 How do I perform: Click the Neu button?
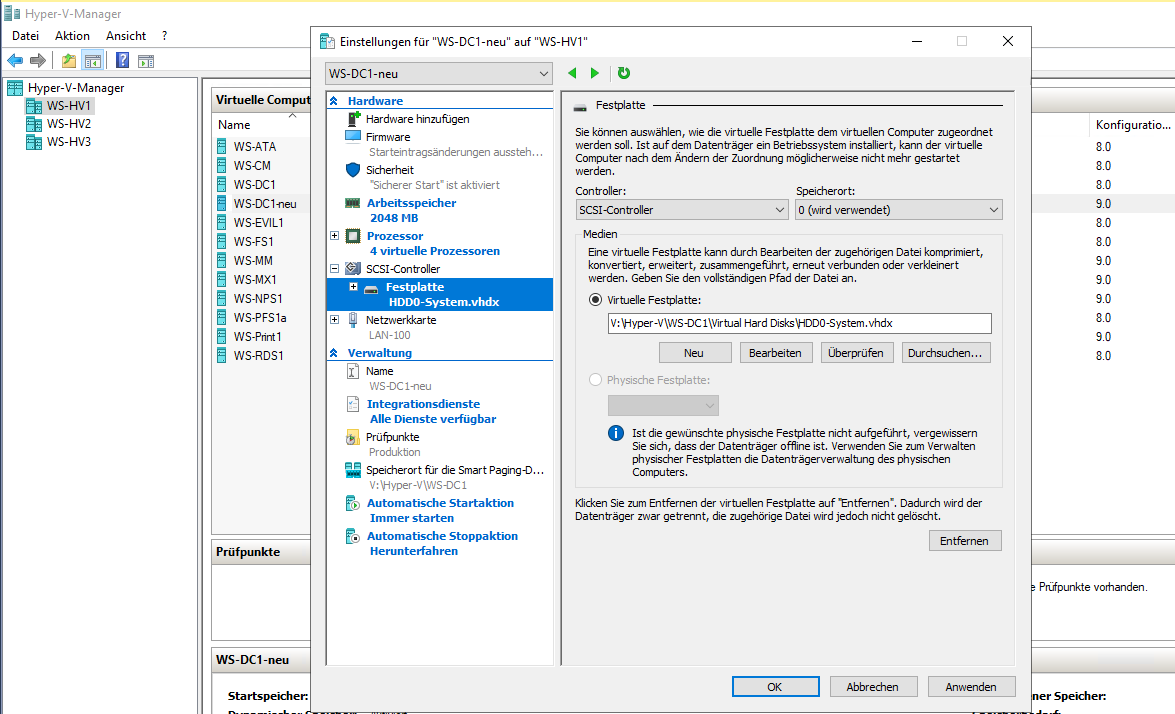tap(695, 353)
